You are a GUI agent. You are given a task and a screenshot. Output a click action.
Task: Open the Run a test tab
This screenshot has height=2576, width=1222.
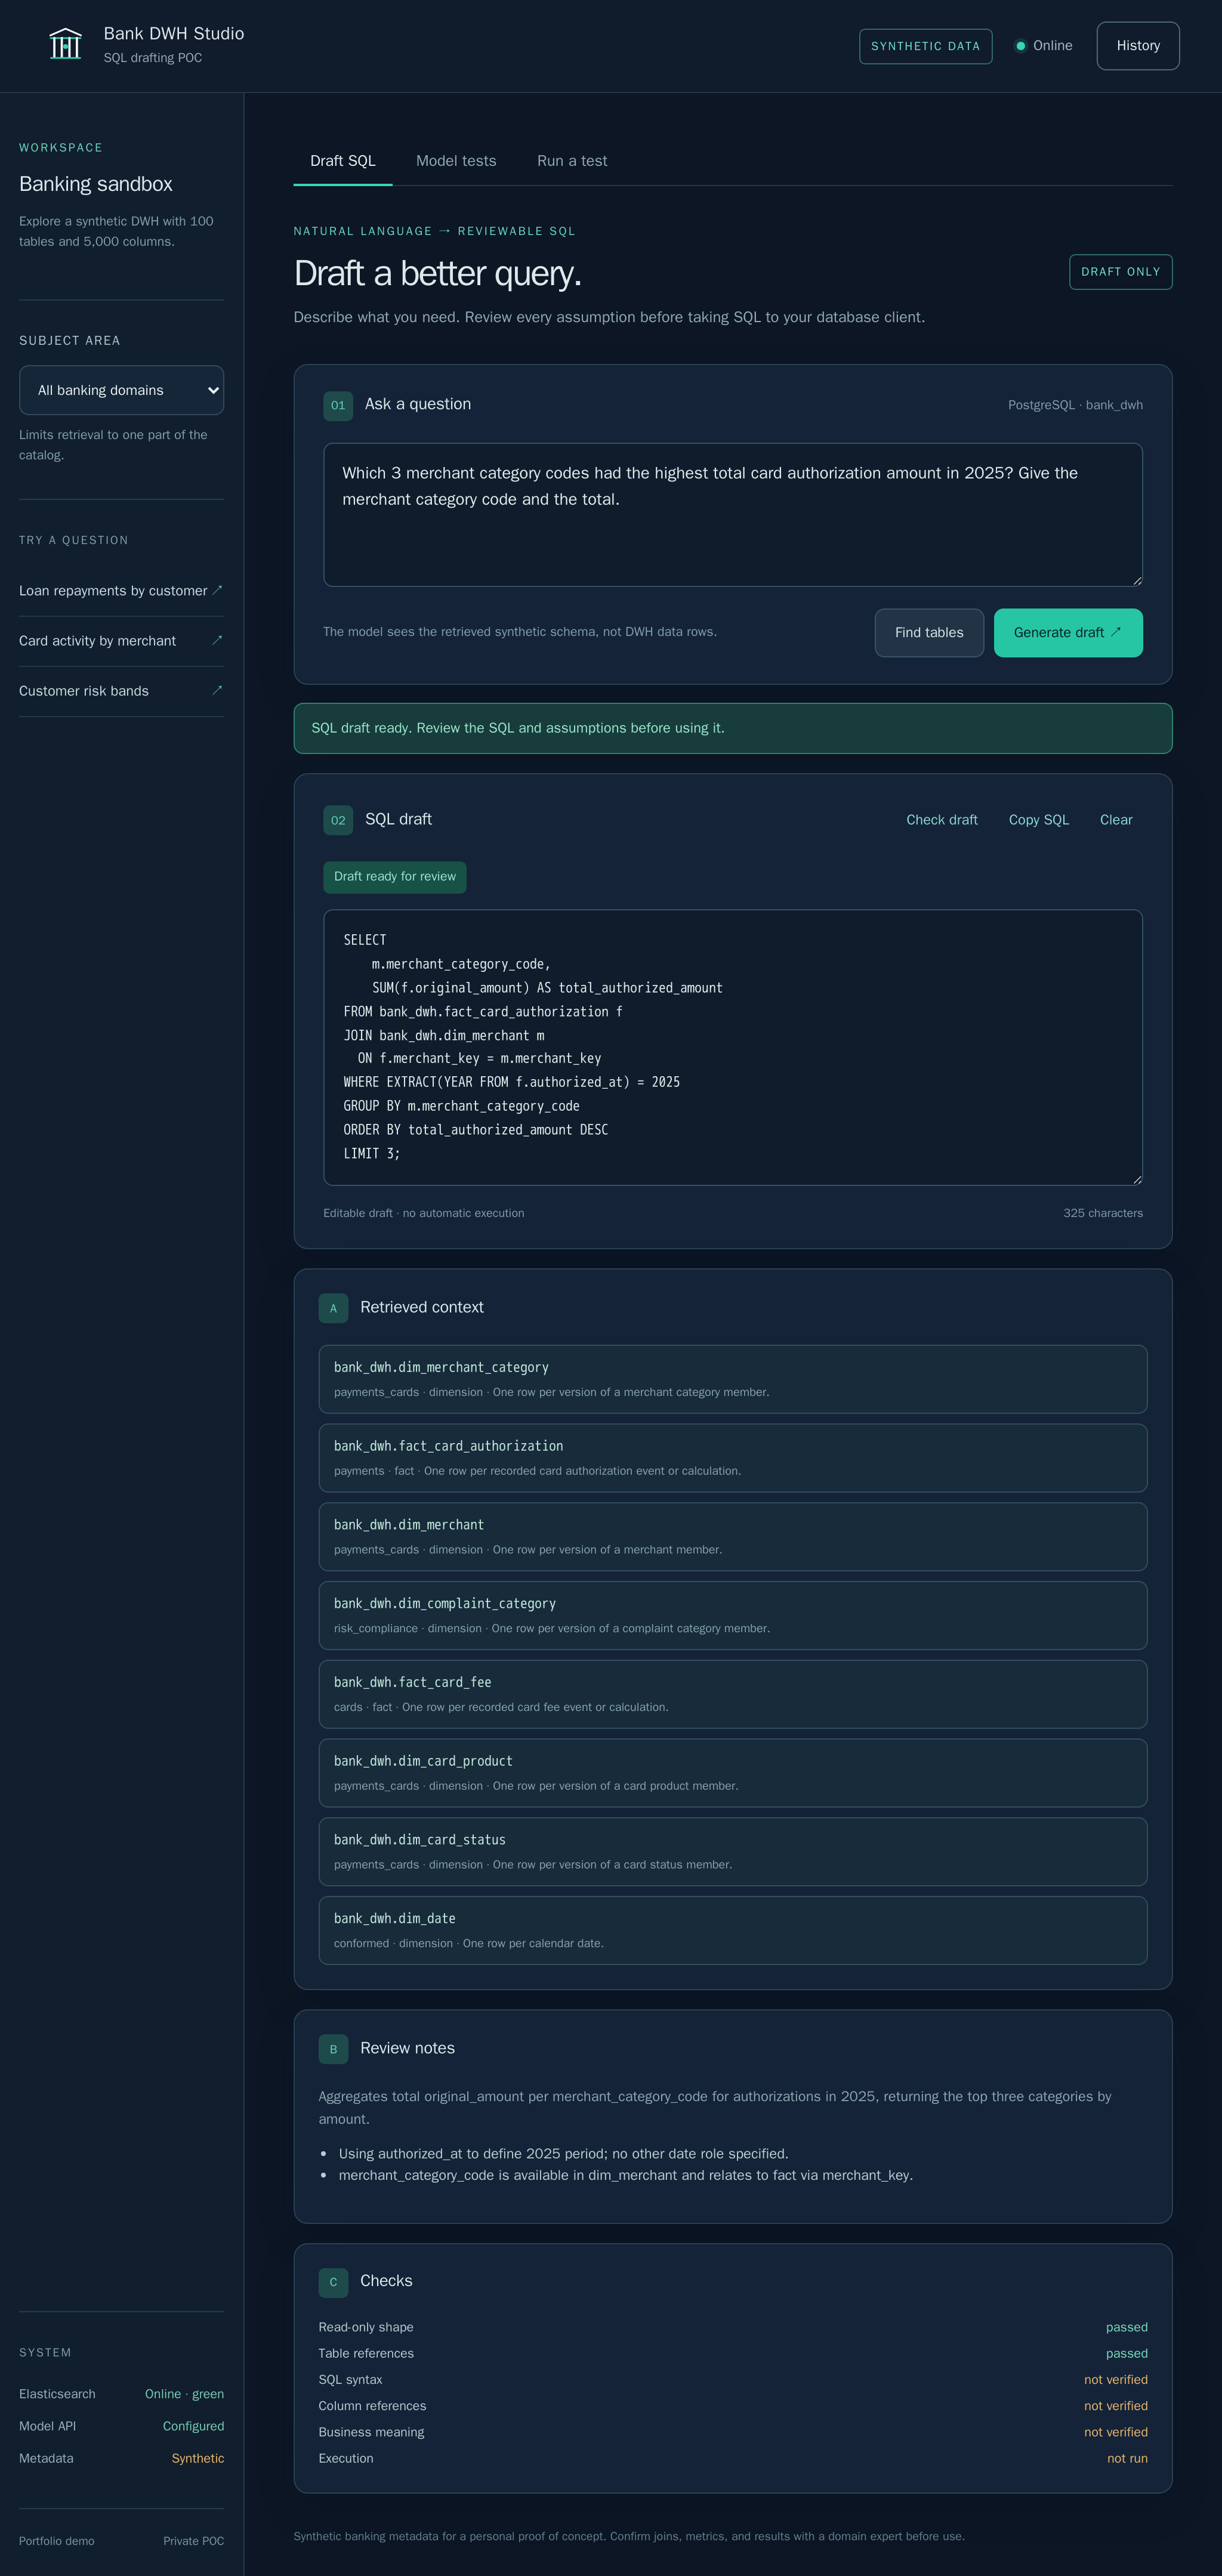(x=572, y=161)
